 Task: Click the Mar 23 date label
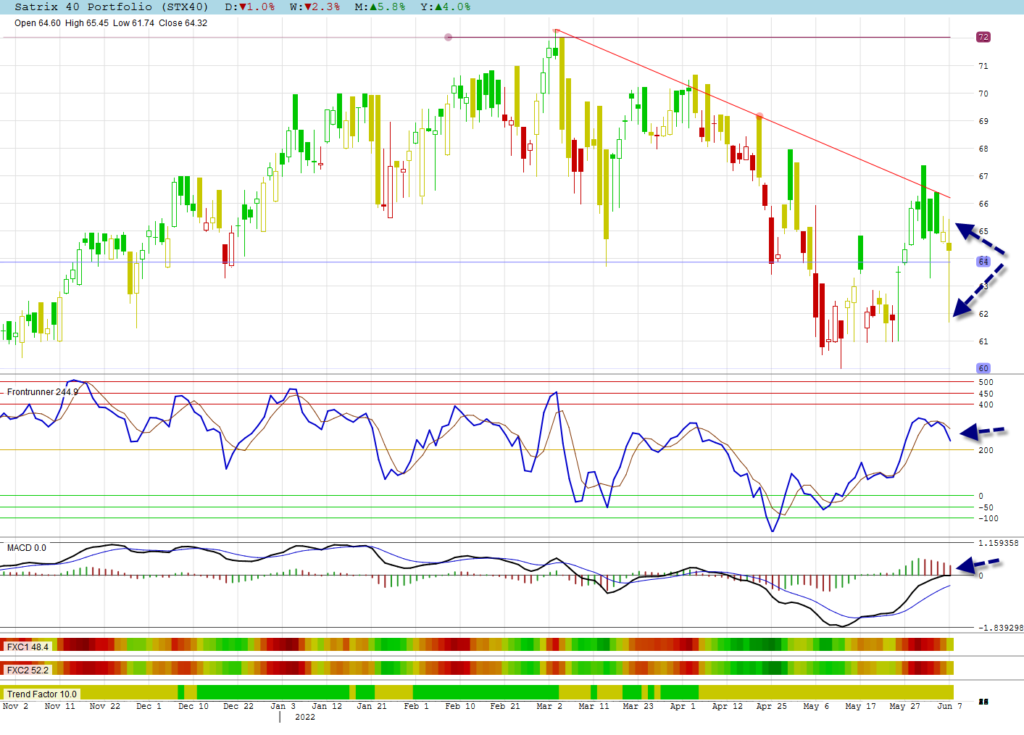click(638, 706)
